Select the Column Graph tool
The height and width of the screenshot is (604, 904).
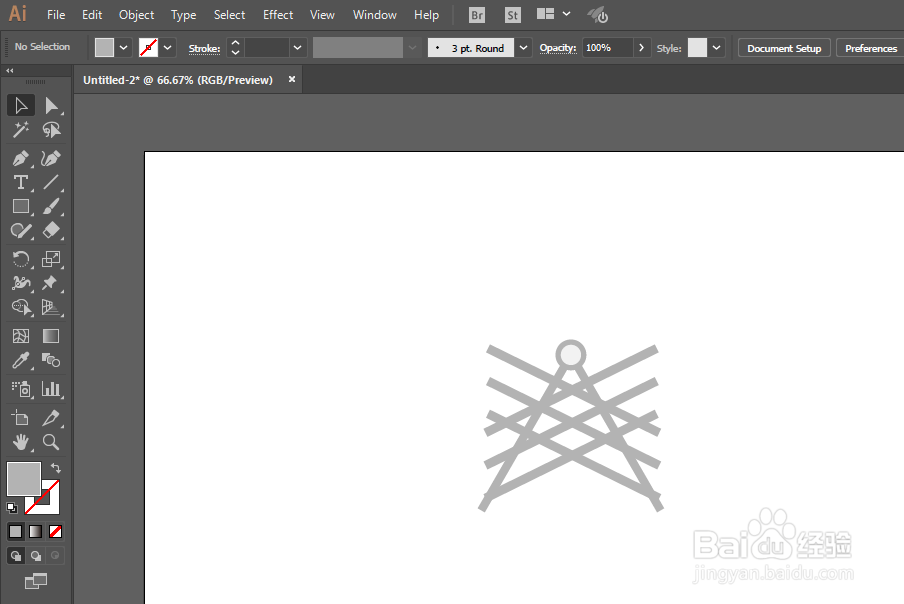[51, 389]
